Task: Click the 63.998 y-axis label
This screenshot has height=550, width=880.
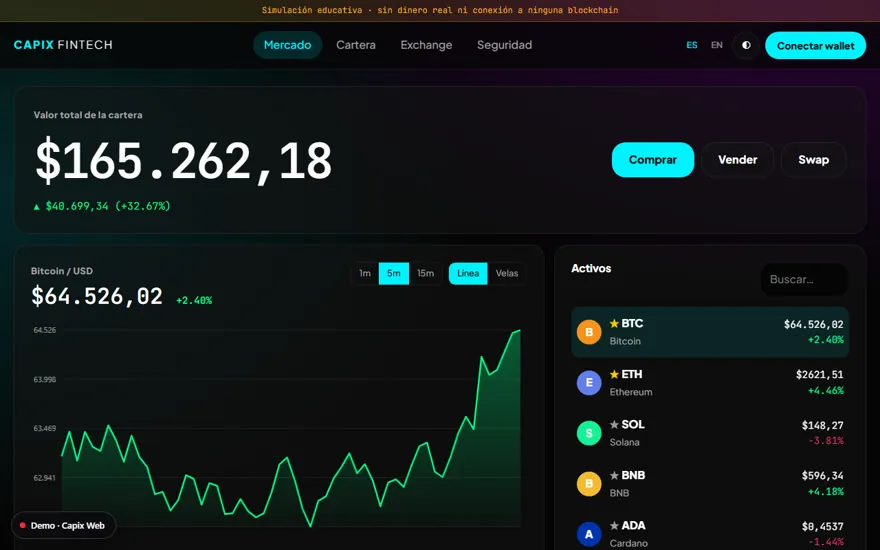Action: (44, 379)
